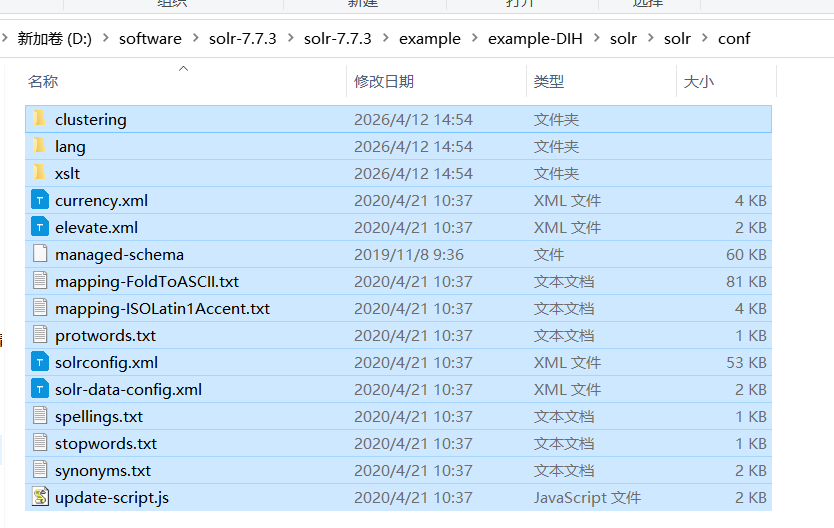Expand chevron after 新加卷 (D:) in address bar
The width and height of the screenshot is (834, 528).
pos(105,38)
